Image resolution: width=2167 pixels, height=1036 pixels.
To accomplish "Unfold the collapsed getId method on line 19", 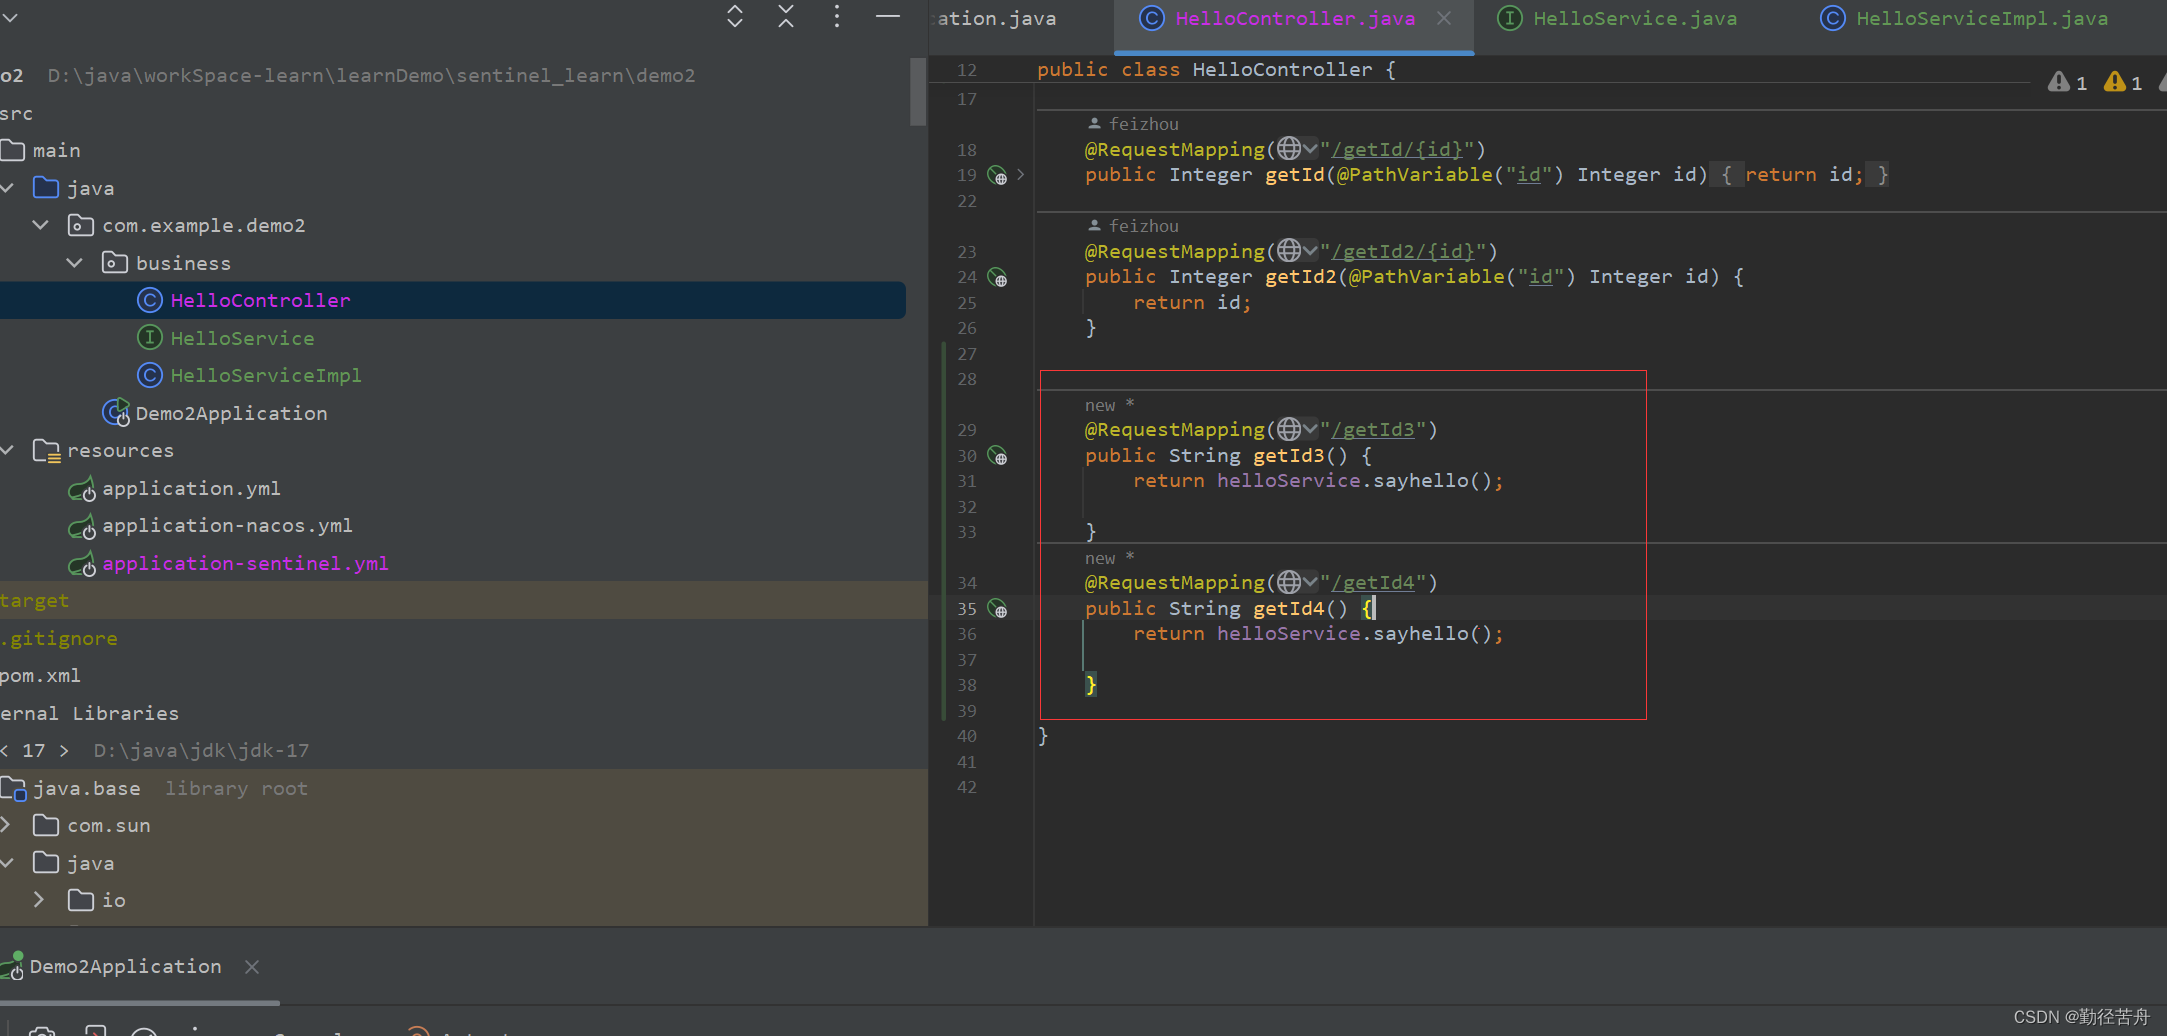I will click(1020, 175).
